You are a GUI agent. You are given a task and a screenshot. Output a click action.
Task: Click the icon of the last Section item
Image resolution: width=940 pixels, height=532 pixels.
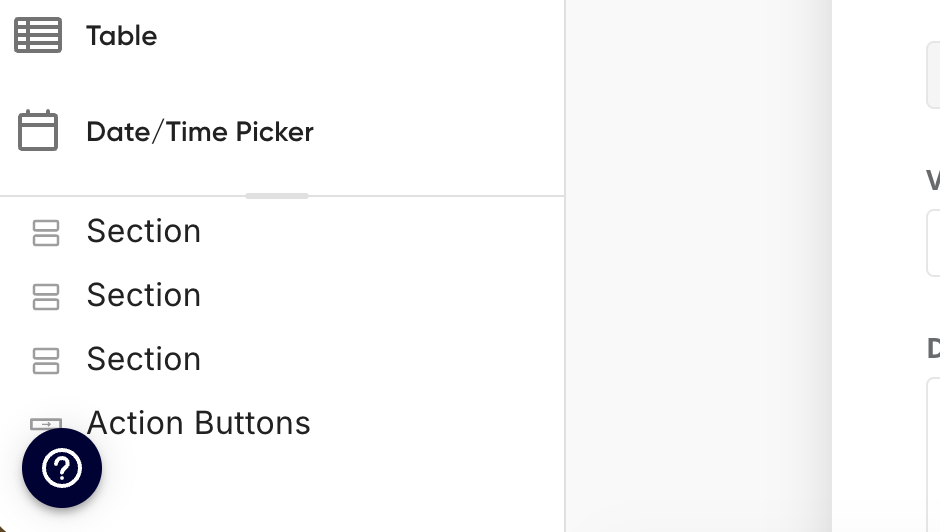pos(46,361)
